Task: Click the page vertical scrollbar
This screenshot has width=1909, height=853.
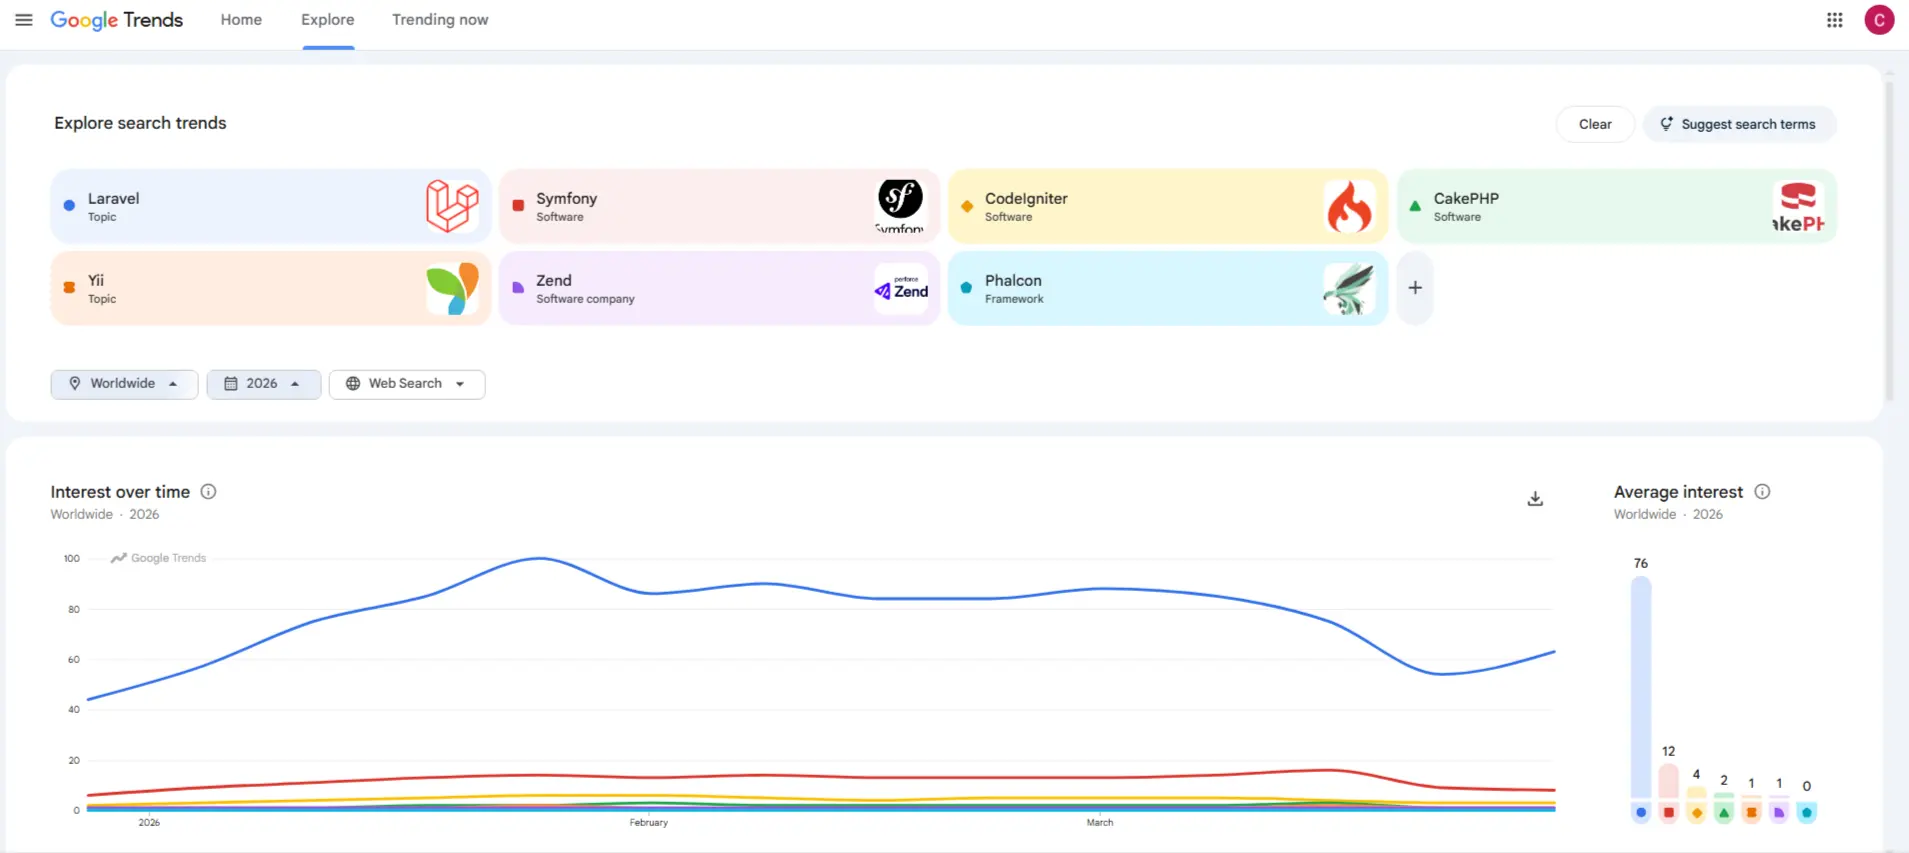Action: pos(1889,240)
